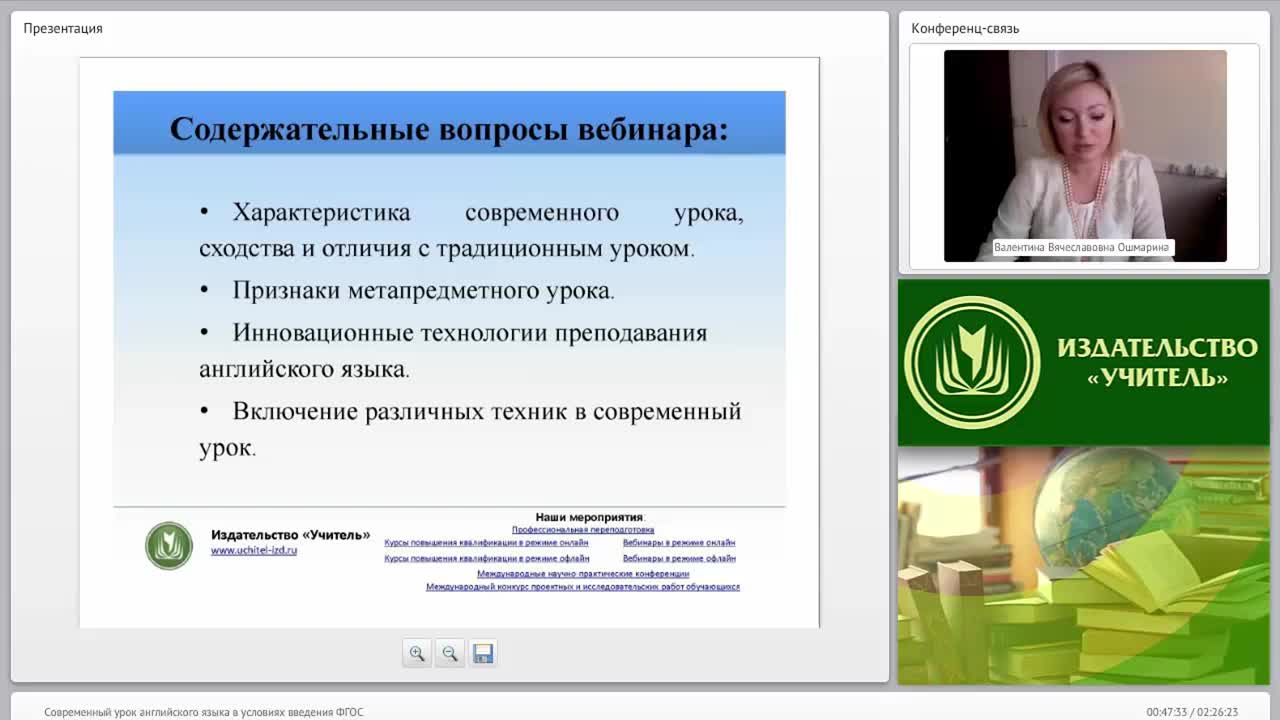Zoom out of the presentation slide

pos(450,653)
